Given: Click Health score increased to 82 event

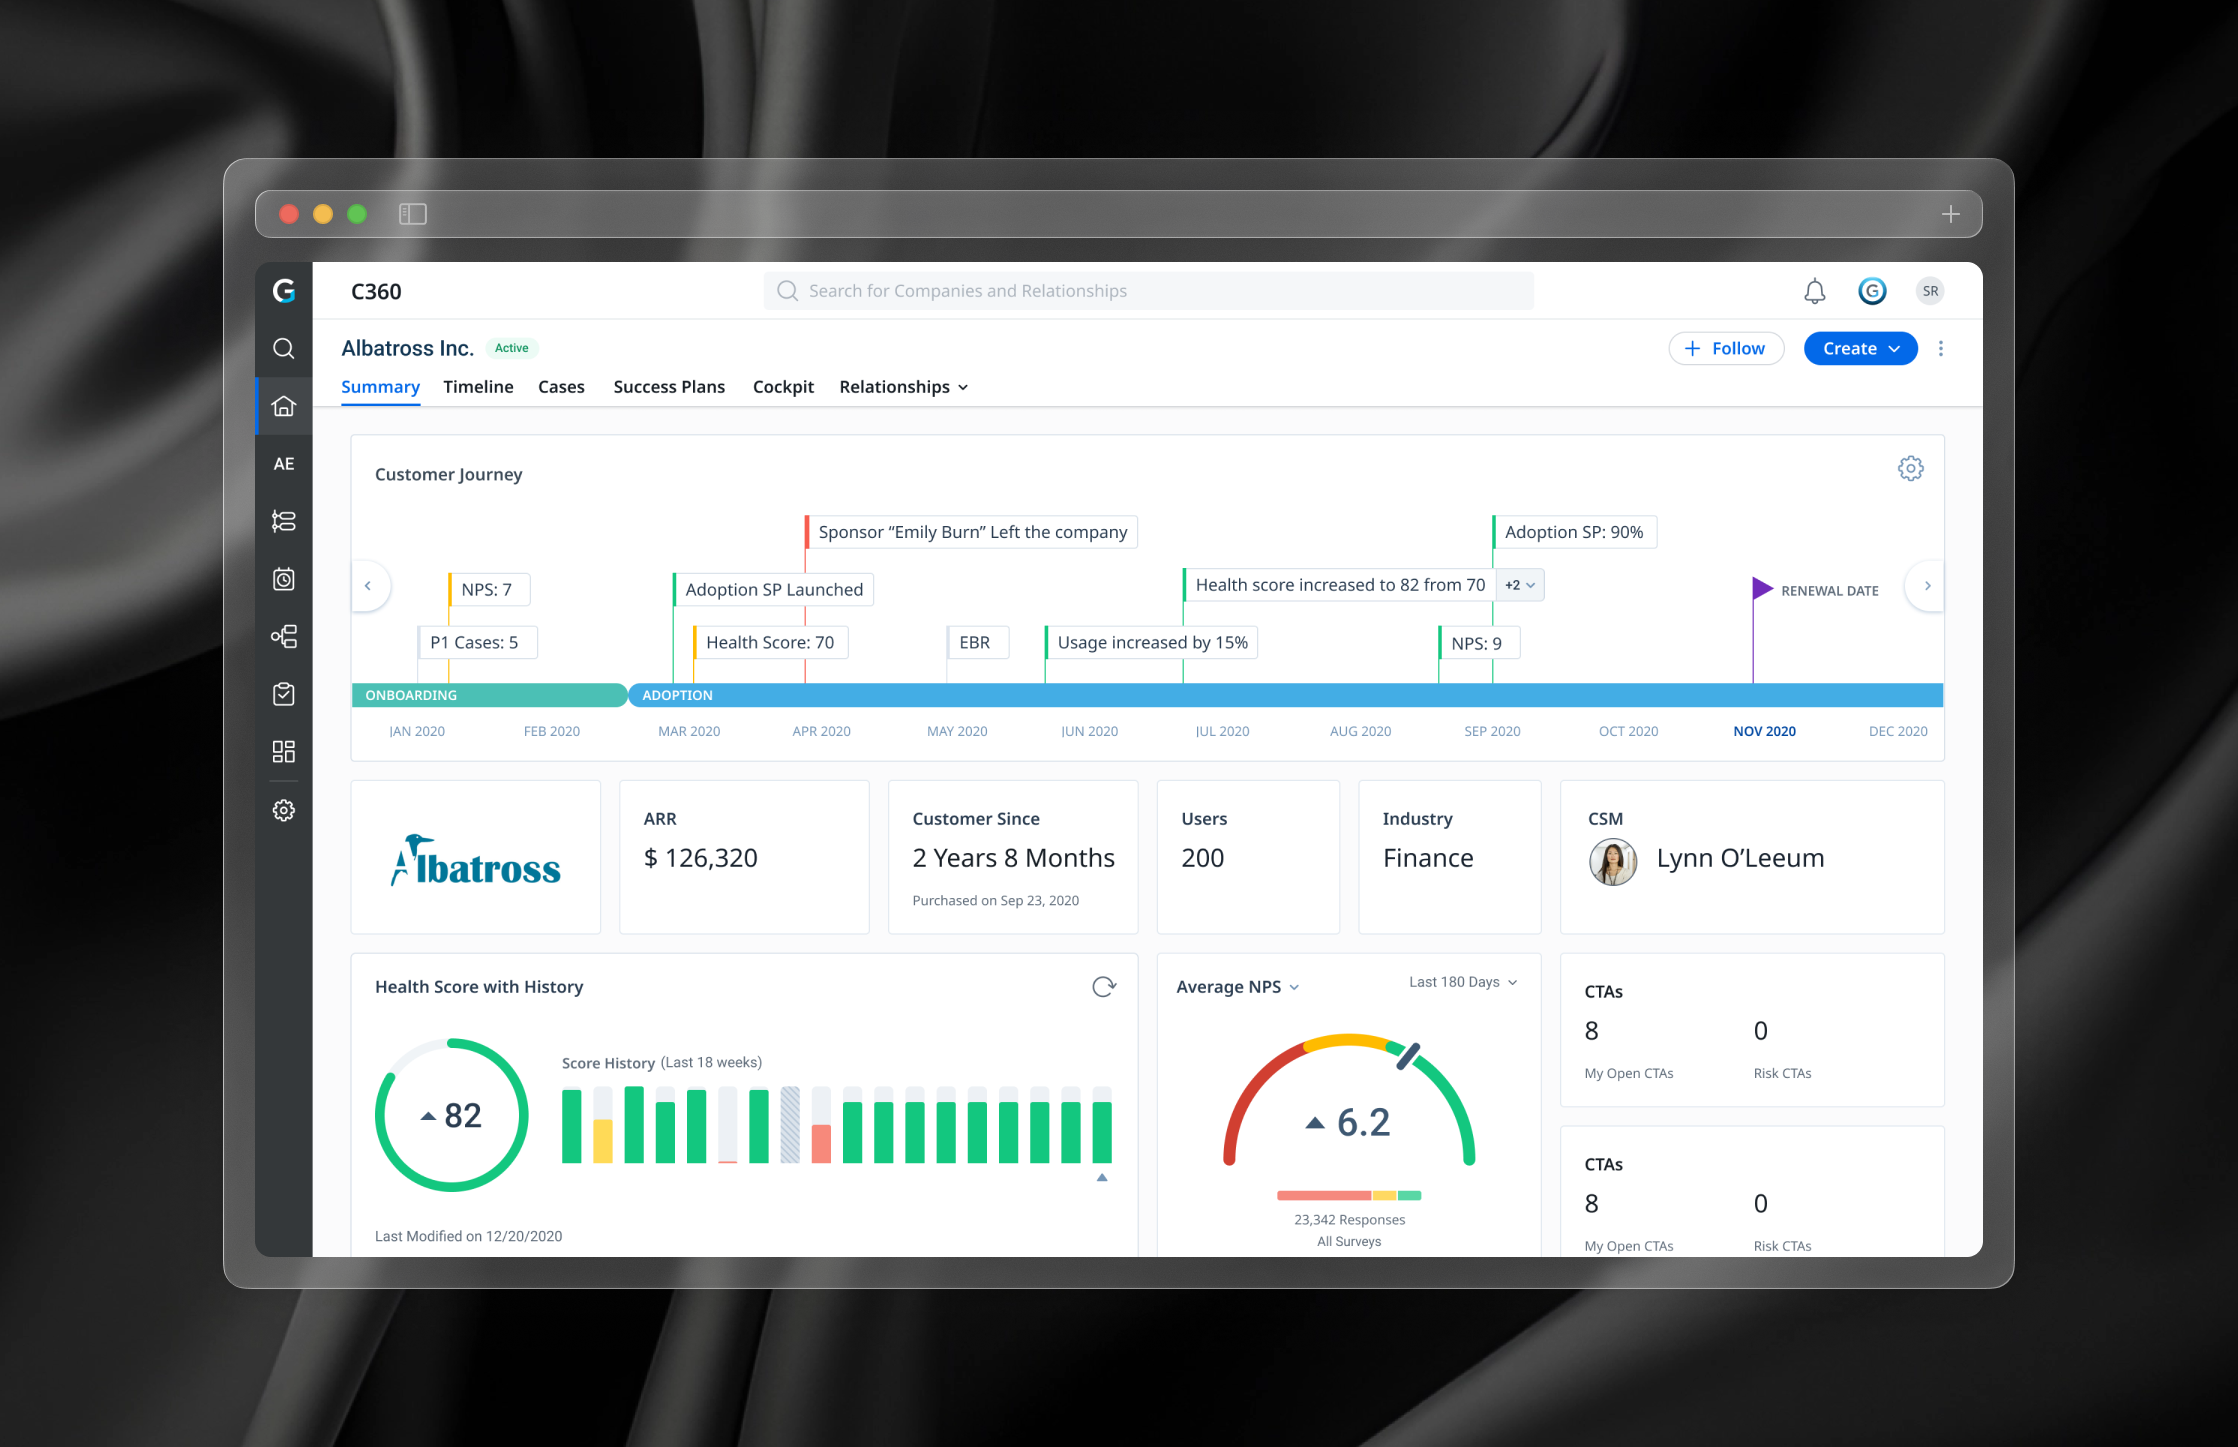Looking at the screenshot, I should 1340,585.
